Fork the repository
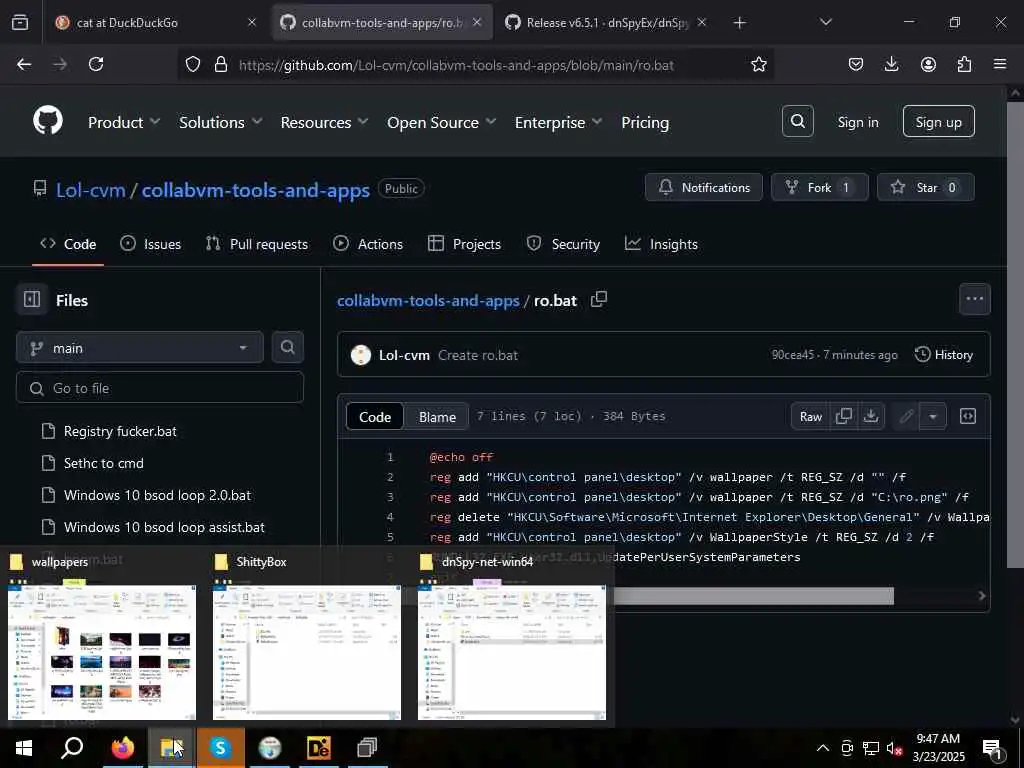This screenshot has width=1024, height=768. click(820, 187)
